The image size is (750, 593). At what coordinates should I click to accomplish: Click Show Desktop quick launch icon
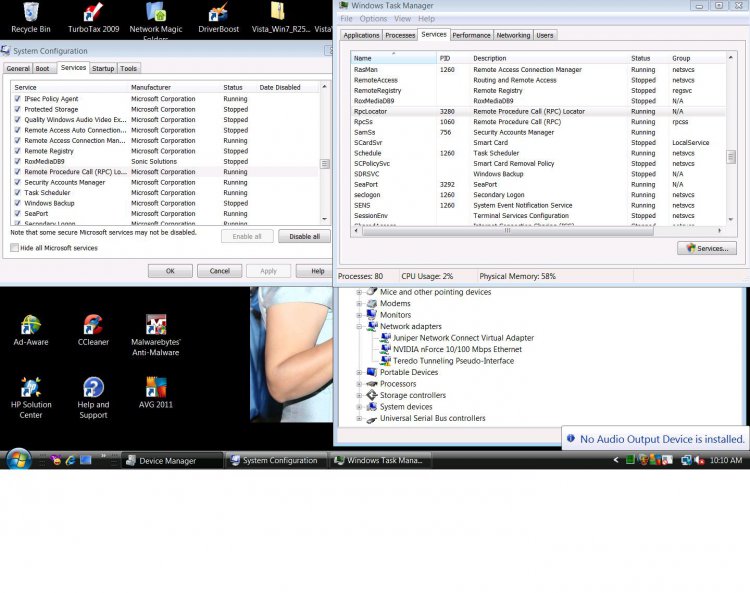(86, 460)
